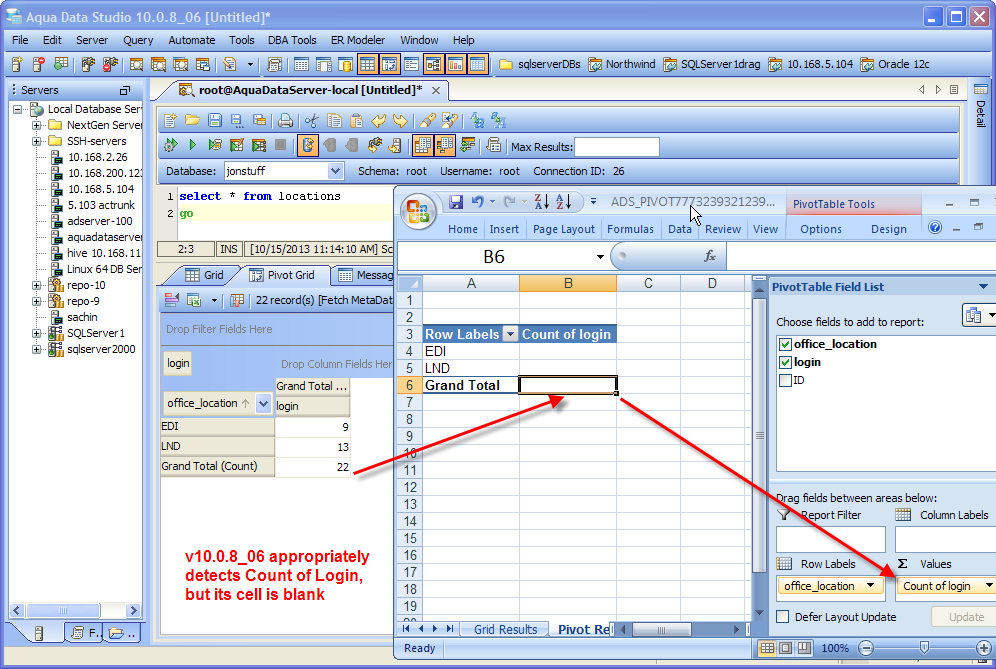
Task: Open Row Labels filter dropdown in cell A3
Action: pos(510,334)
